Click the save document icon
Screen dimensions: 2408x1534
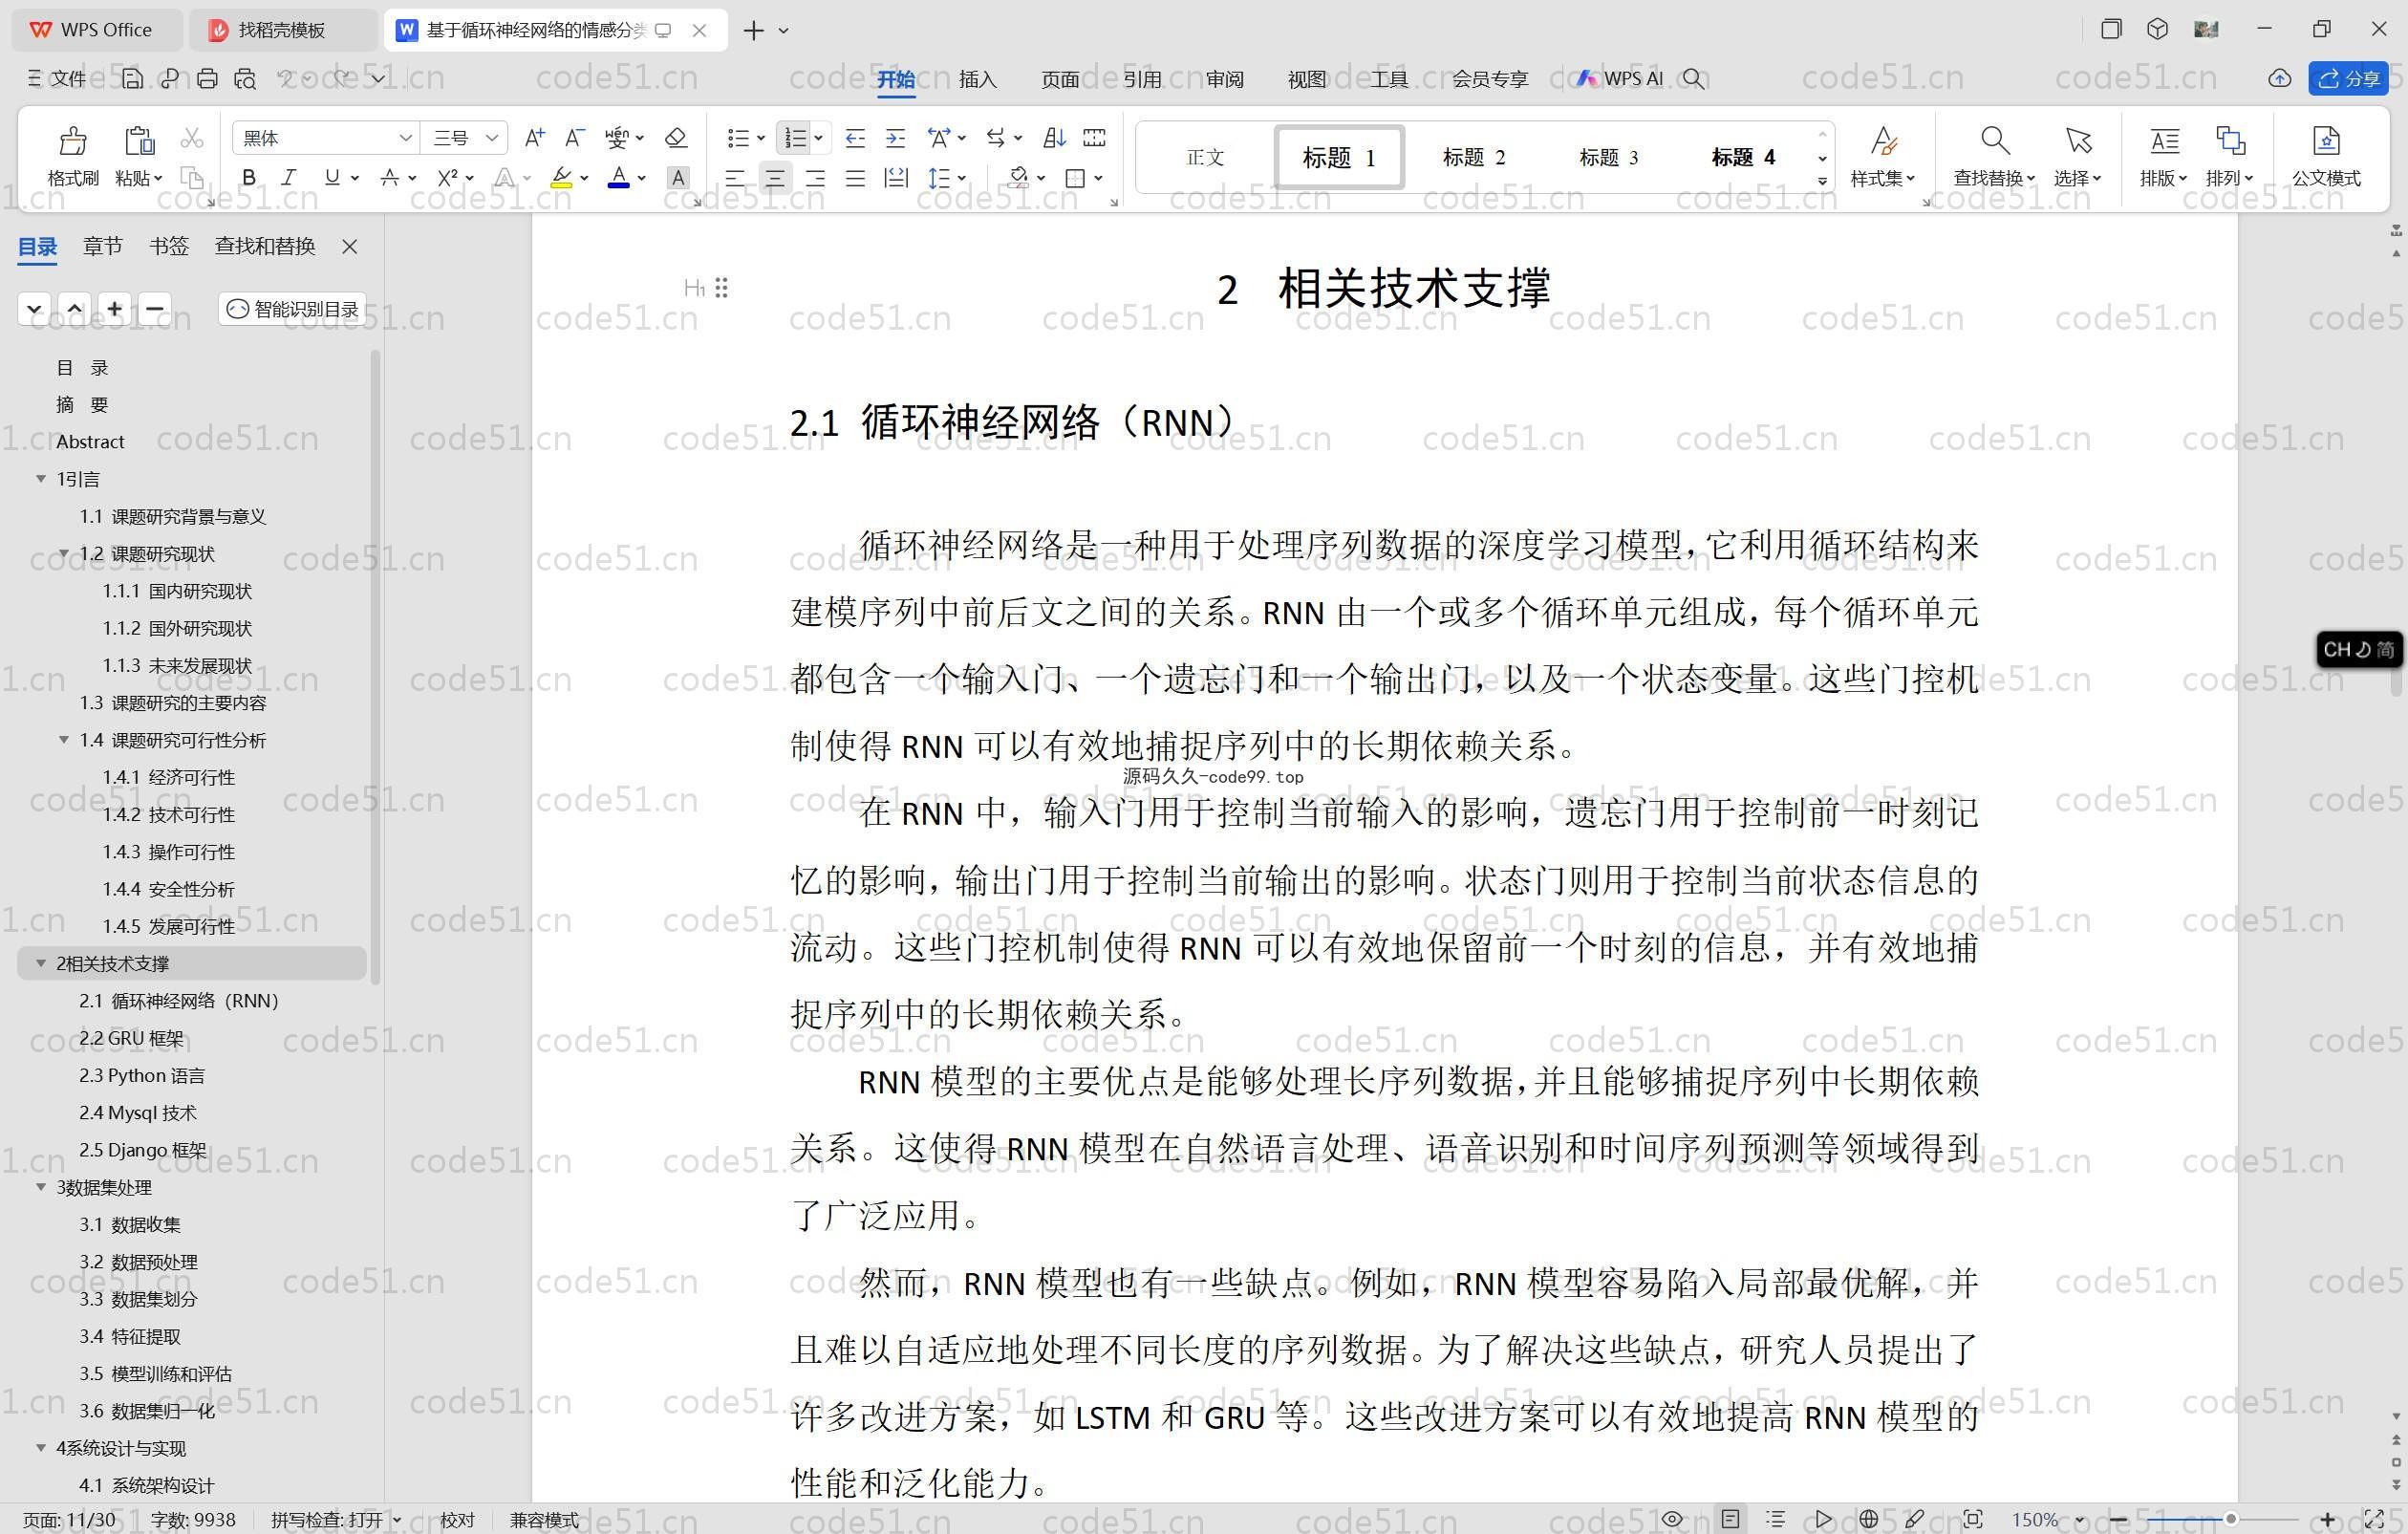click(132, 78)
